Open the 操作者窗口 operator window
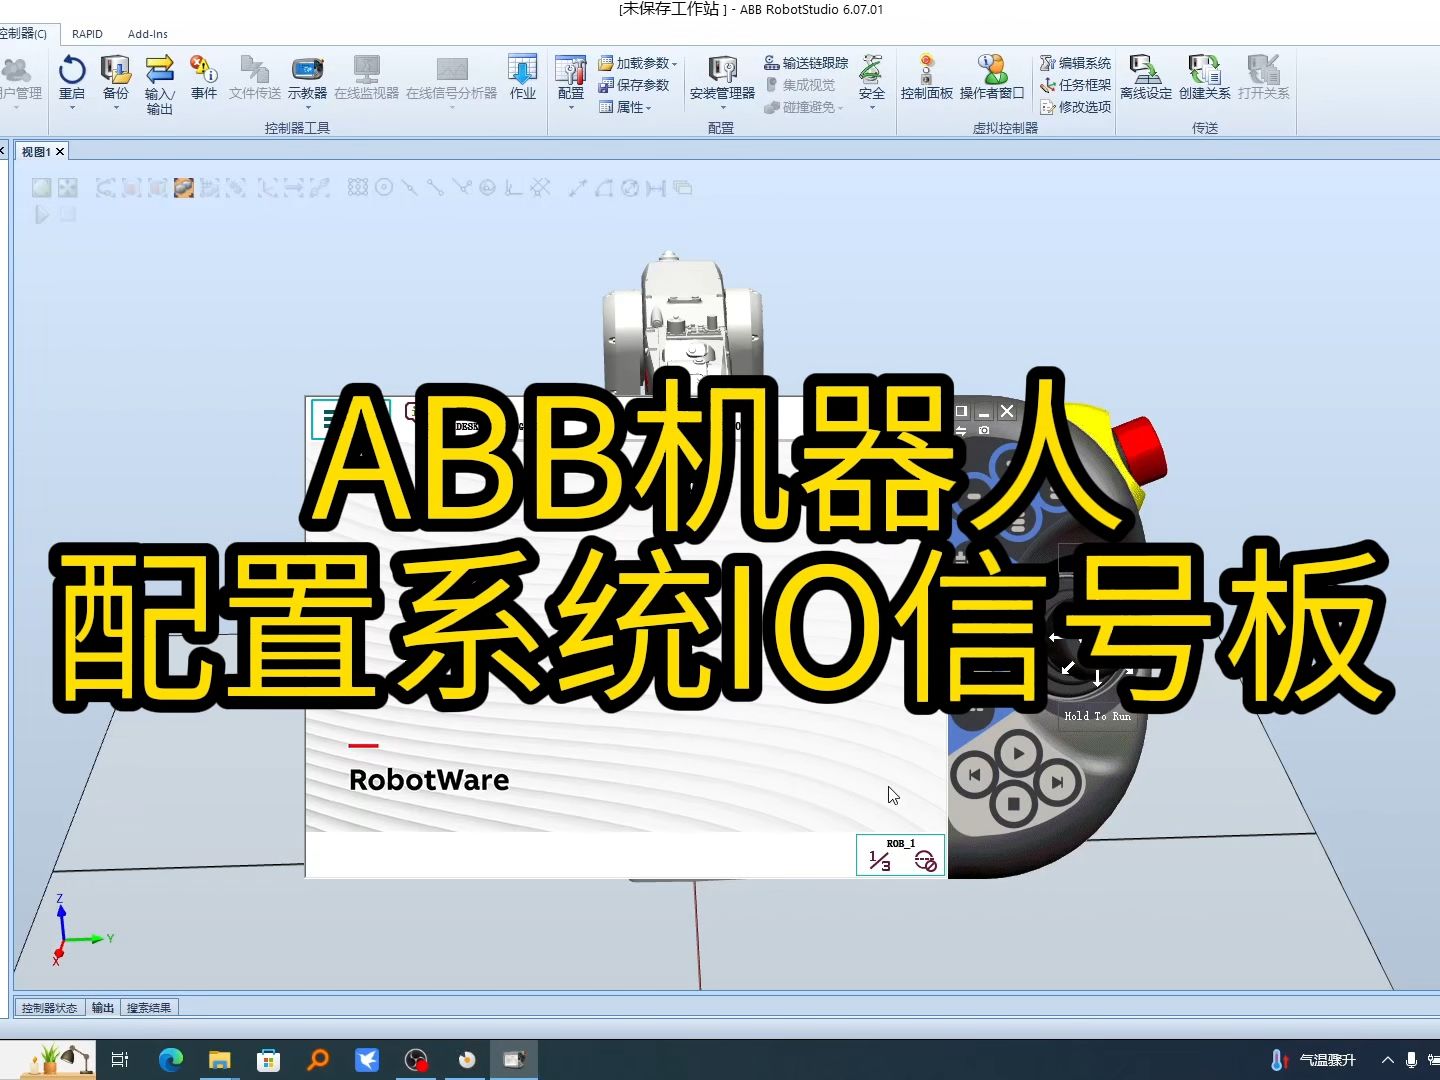Screen dimensions: 1440x1080 (992, 79)
